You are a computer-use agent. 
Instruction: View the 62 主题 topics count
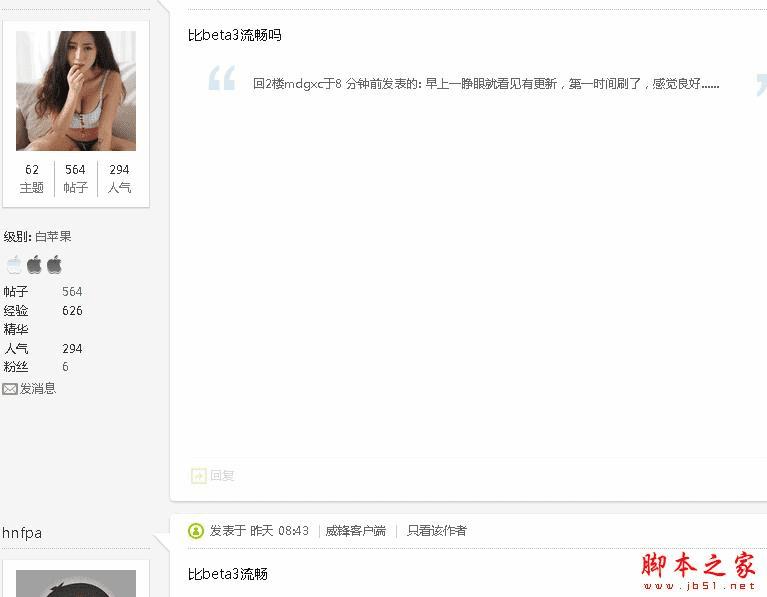(32, 179)
